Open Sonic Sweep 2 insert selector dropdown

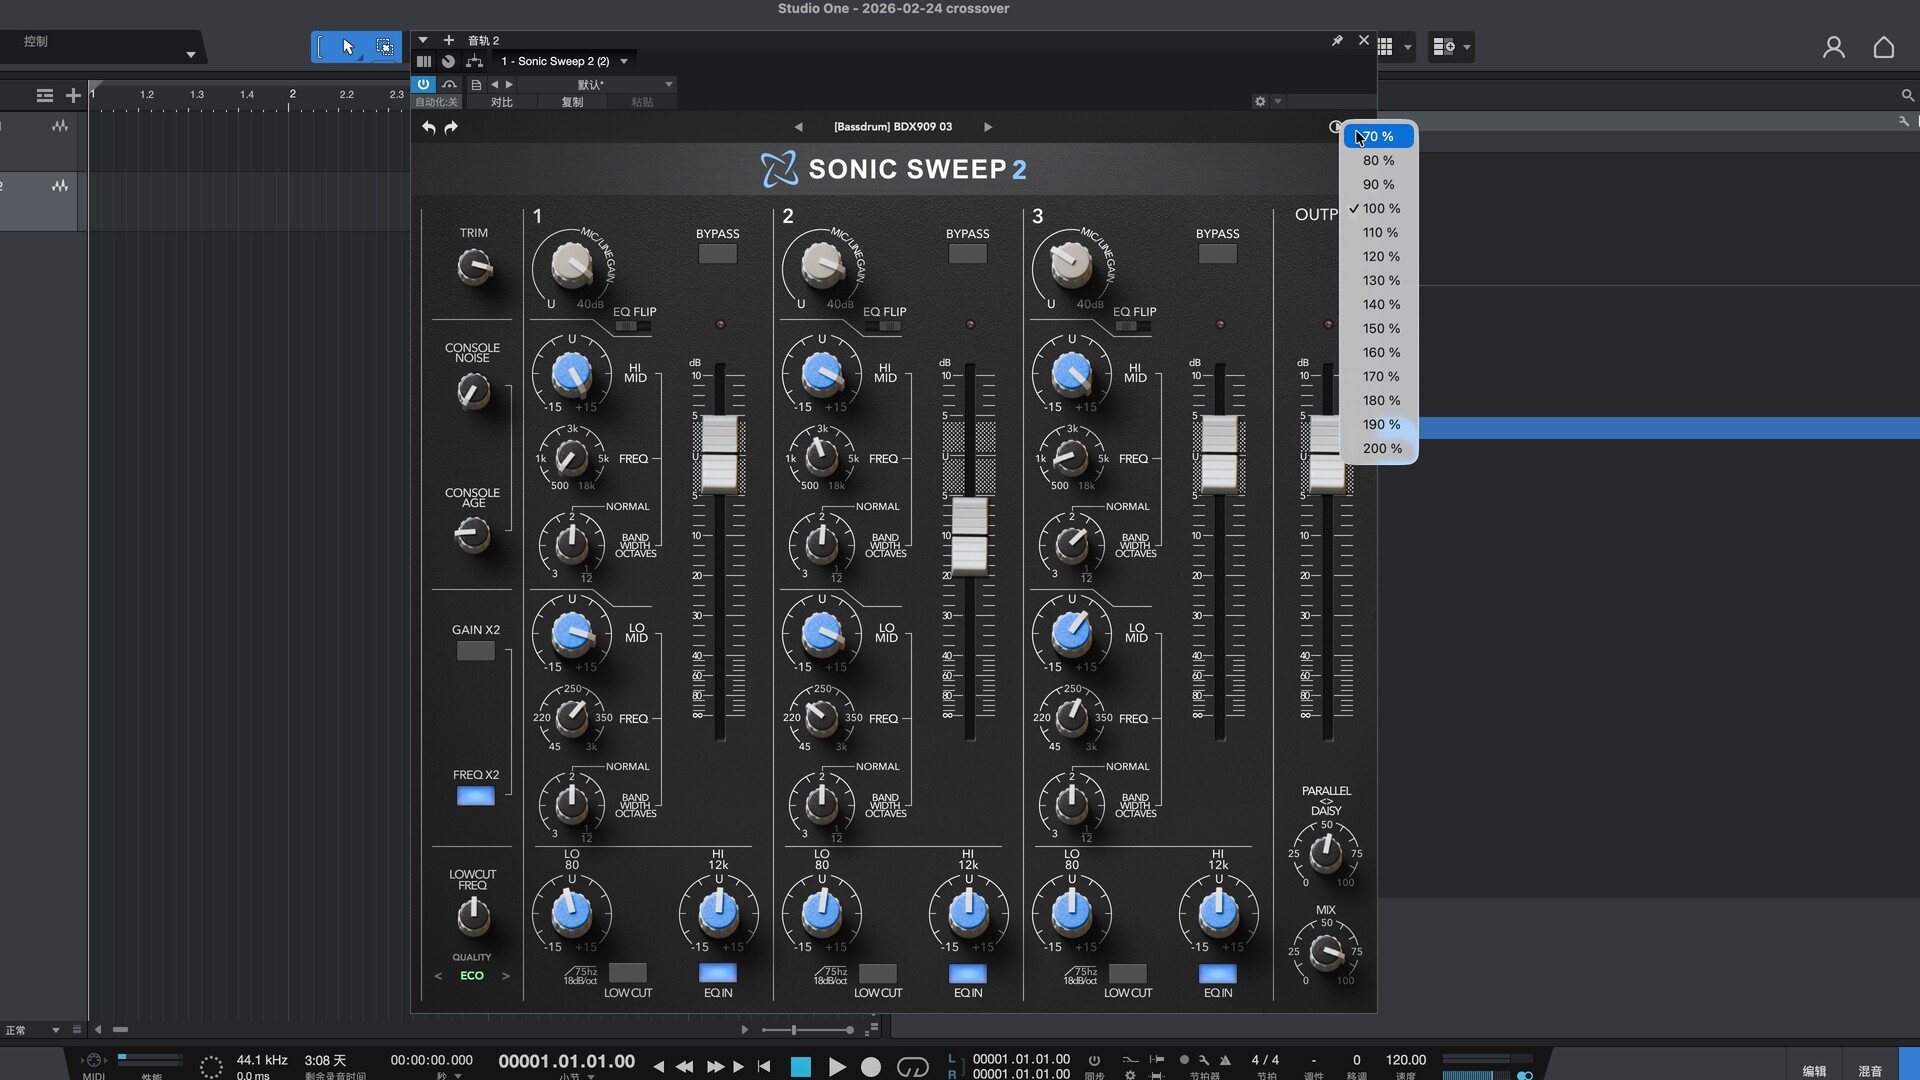624,62
